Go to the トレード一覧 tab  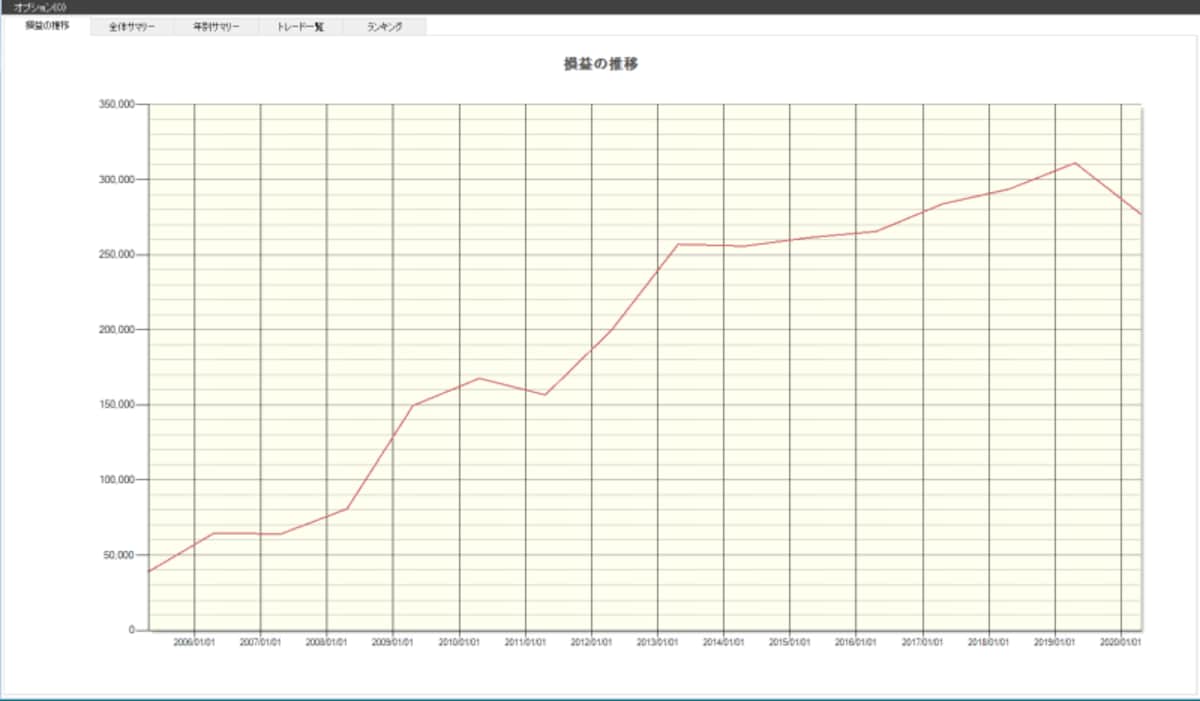[x=300, y=27]
